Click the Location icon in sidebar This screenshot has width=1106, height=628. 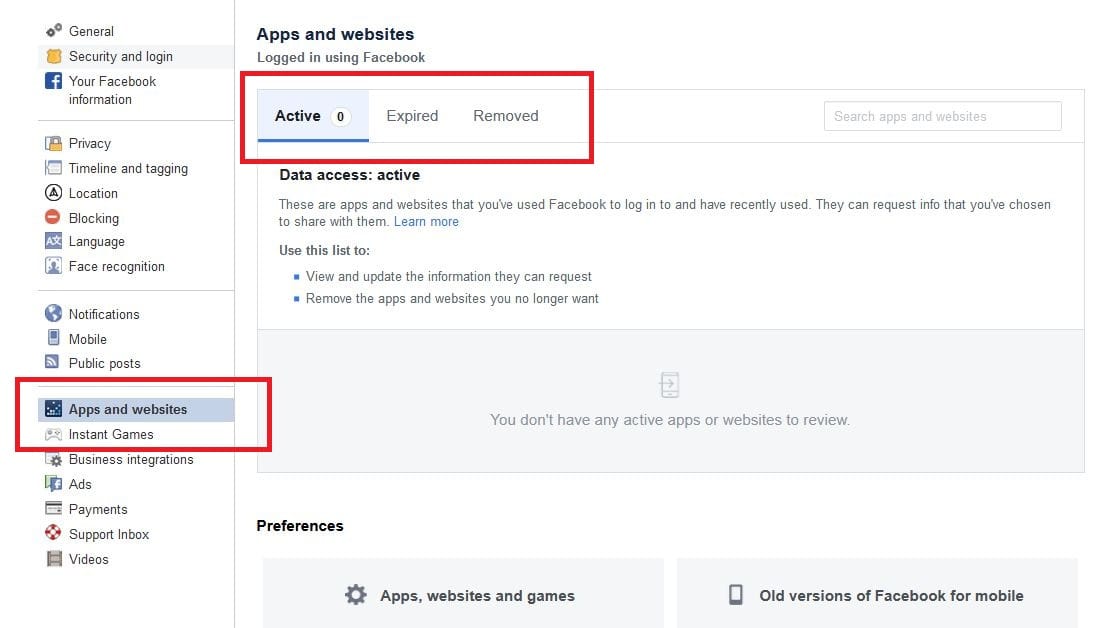[x=54, y=194]
